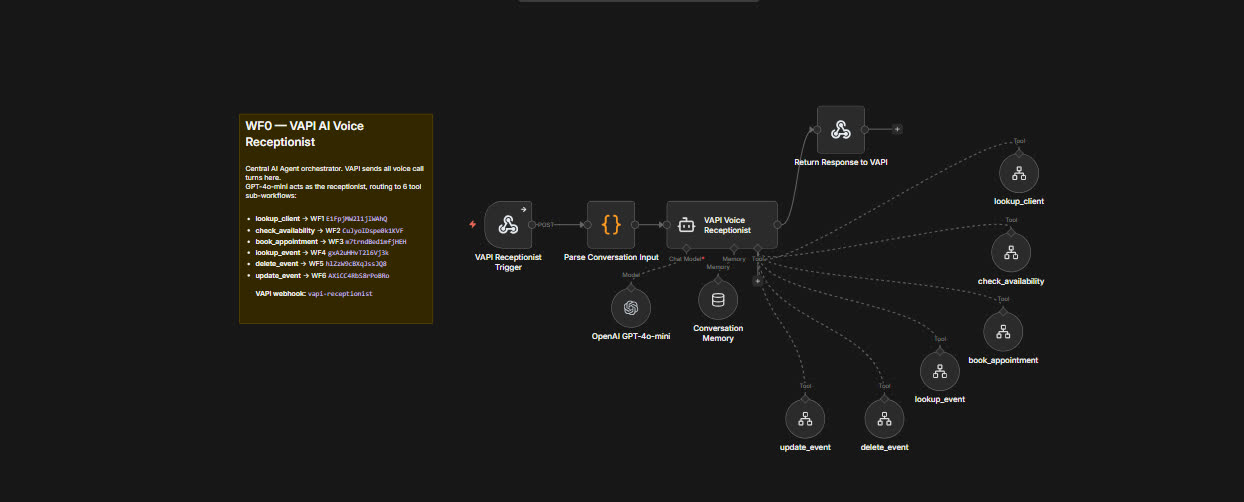Click the check_availability WF2 line in sticky note
This screenshot has height=502, width=1244.
[x=327, y=230]
